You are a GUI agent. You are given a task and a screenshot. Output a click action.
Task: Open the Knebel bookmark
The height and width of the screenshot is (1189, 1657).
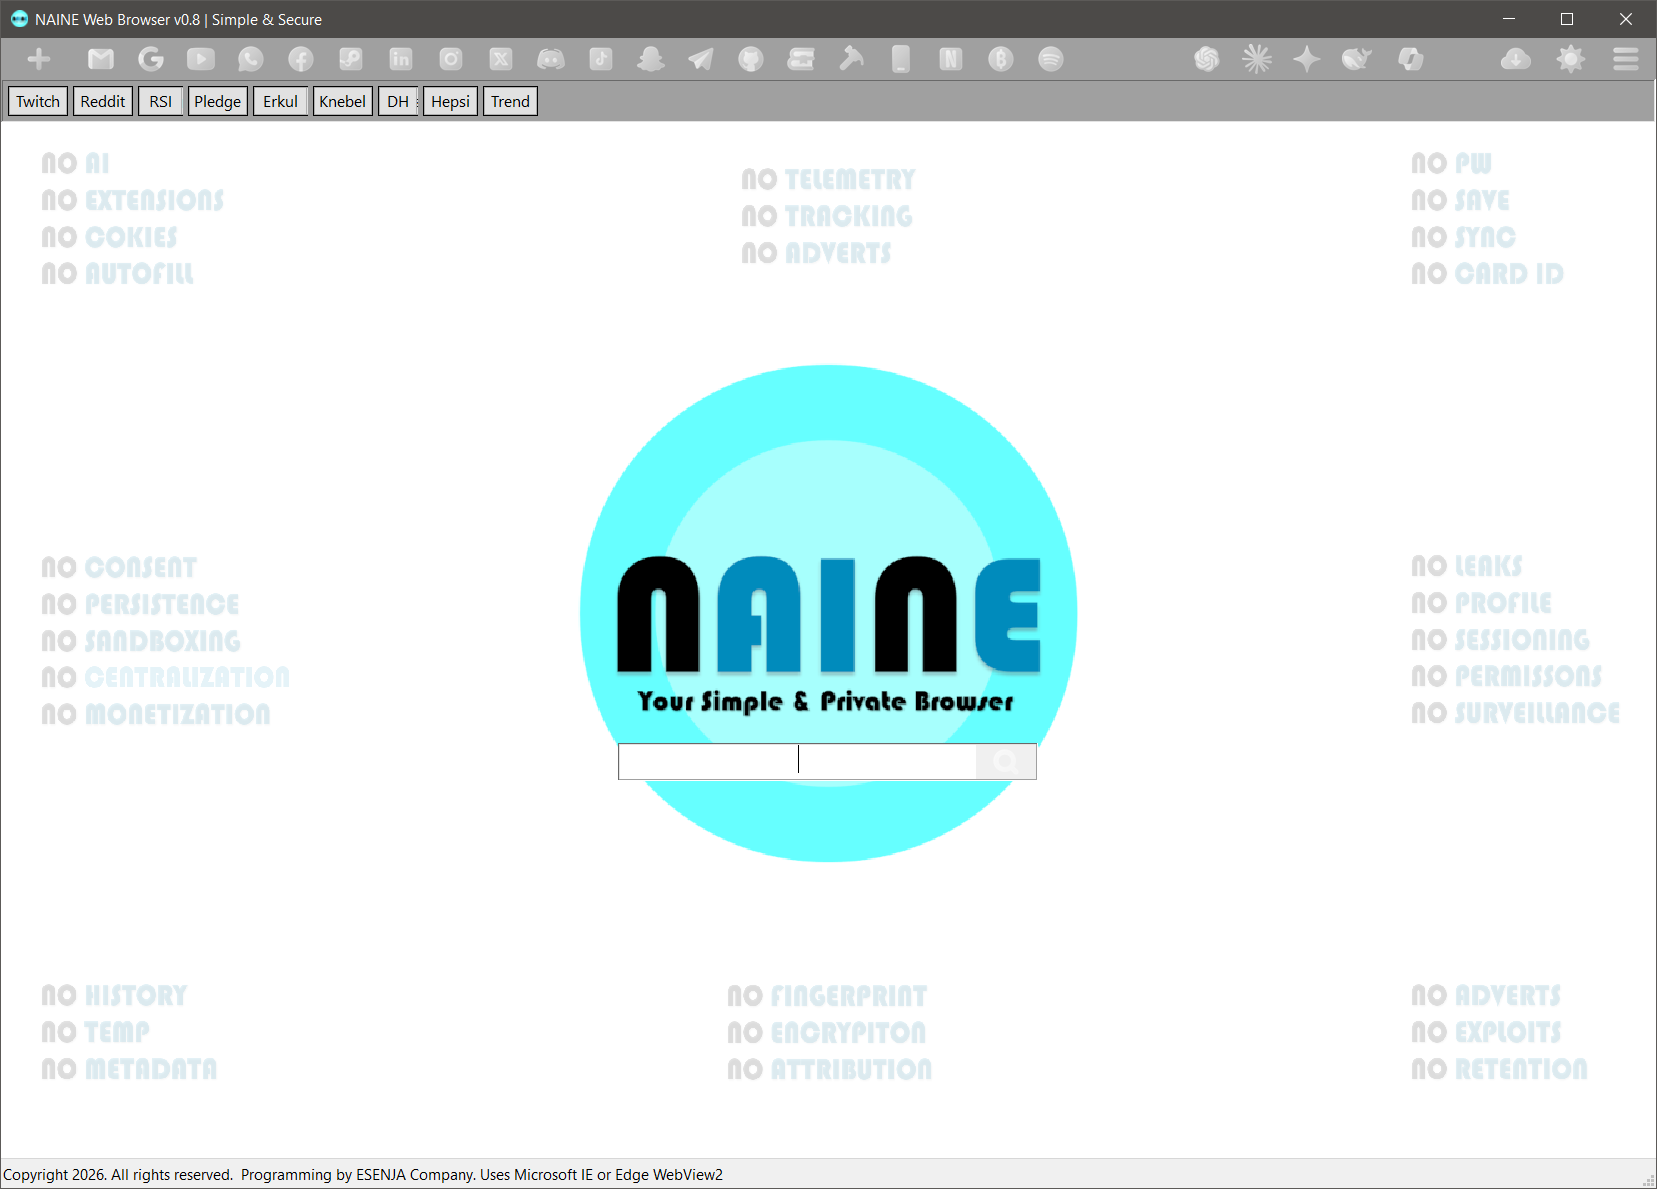pyautogui.click(x=343, y=101)
